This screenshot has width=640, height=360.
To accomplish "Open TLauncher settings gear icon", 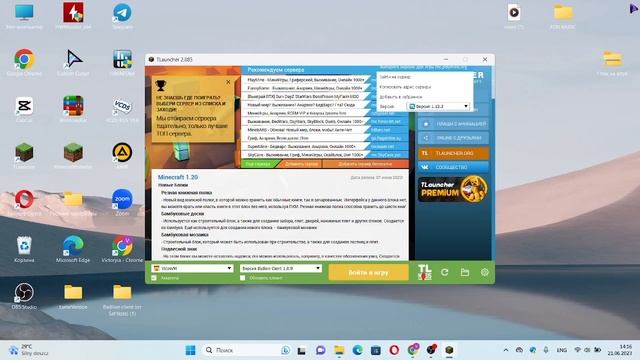I will (x=484, y=272).
